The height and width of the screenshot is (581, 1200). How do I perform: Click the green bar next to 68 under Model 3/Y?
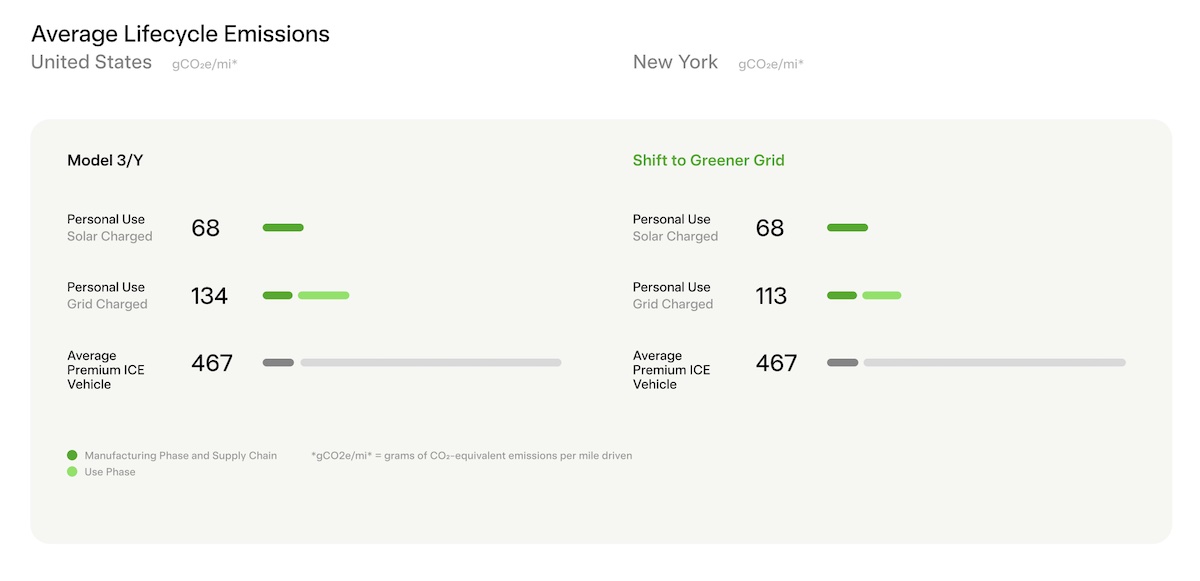point(283,228)
